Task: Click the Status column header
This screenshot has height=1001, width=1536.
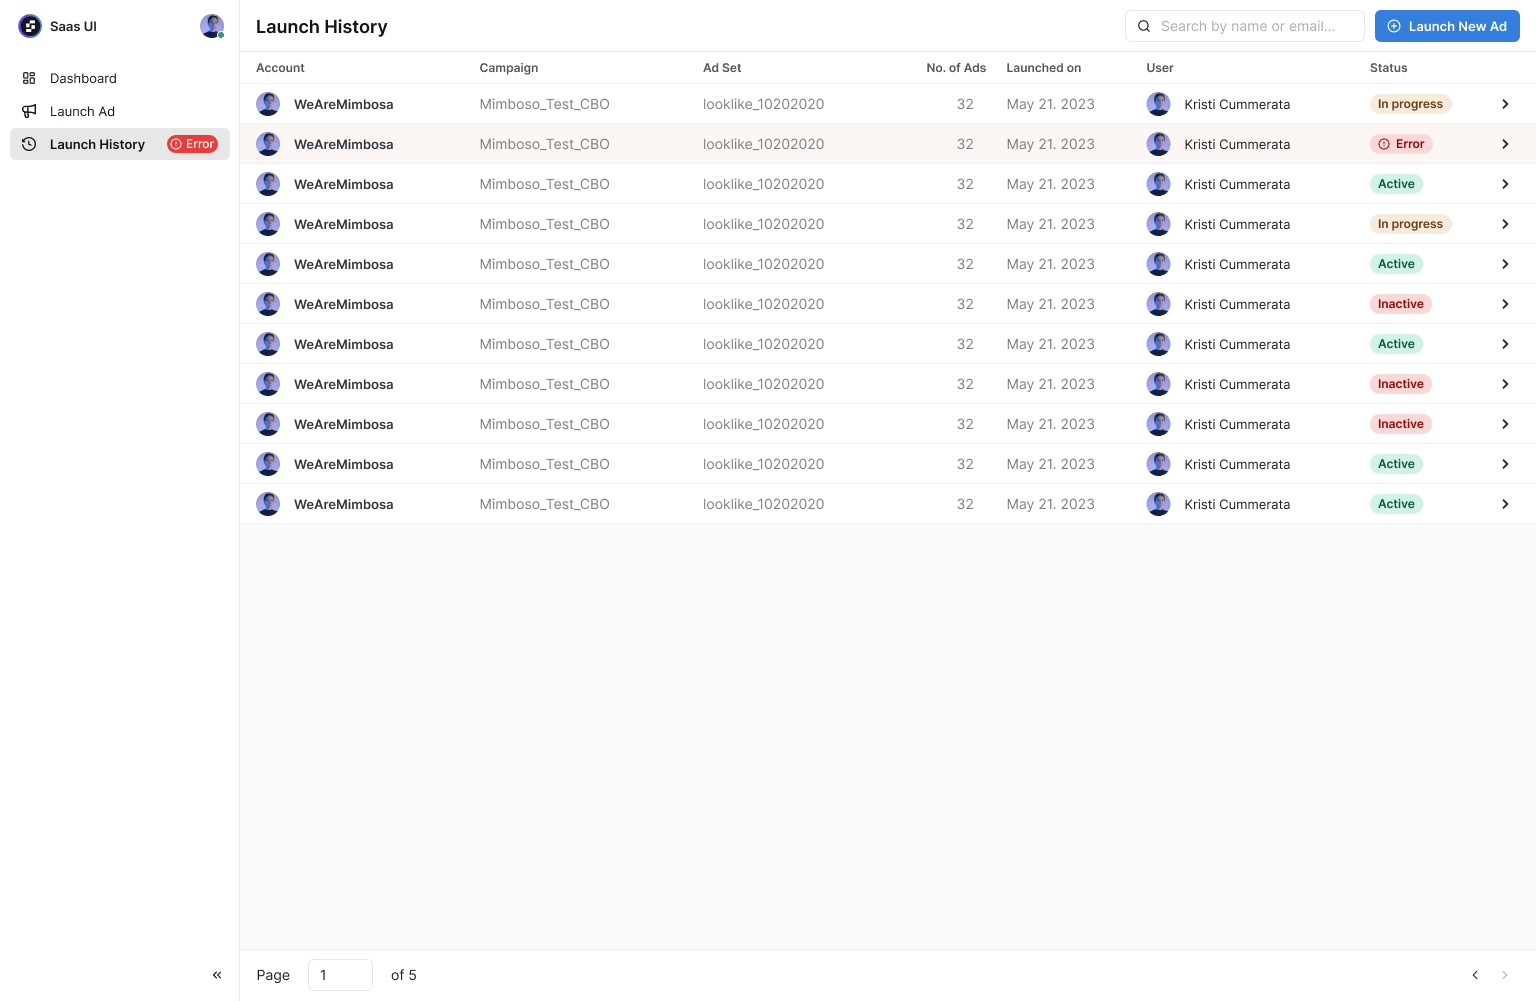Action: [1388, 68]
